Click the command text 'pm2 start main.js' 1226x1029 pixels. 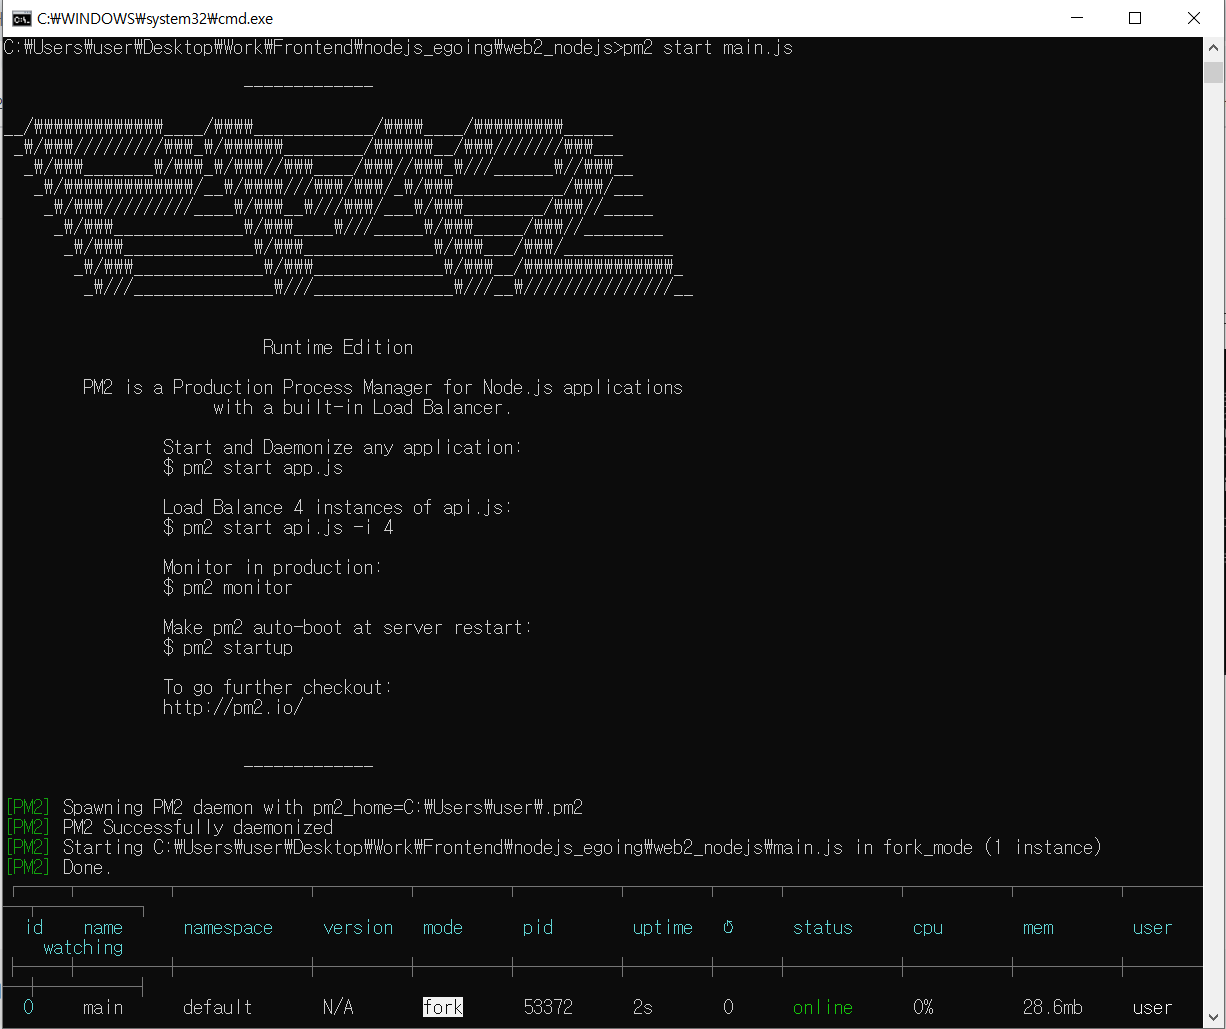(708, 47)
